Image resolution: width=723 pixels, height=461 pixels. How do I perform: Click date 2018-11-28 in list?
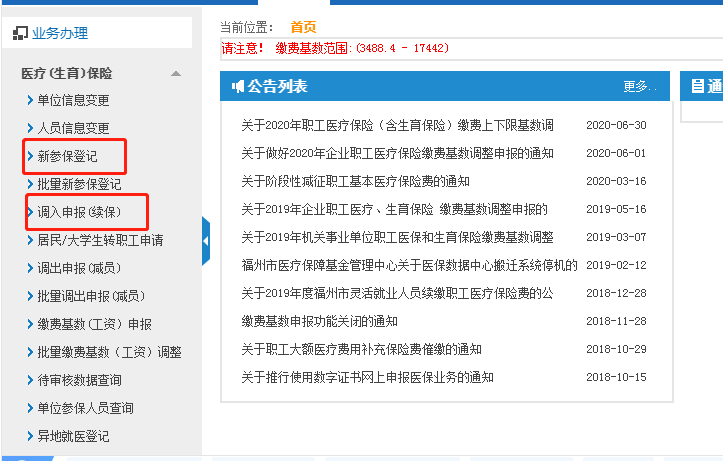click(x=616, y=321)
